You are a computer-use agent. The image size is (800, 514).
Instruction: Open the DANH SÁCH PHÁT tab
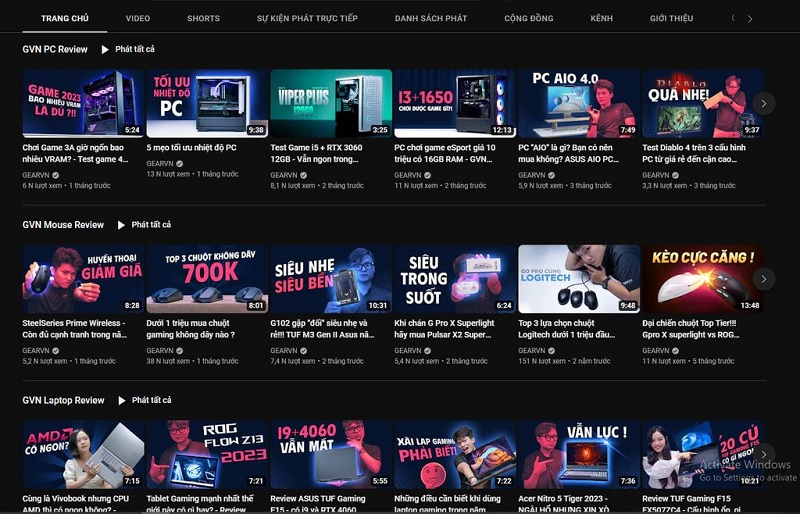point(431,18)
